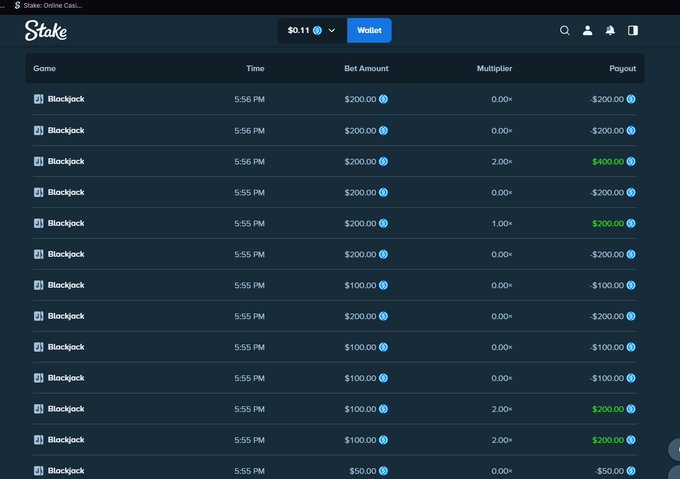Click the currency coin next to $0.11
Viewport: 680px width, 479px height.
(x=317, y=30)
